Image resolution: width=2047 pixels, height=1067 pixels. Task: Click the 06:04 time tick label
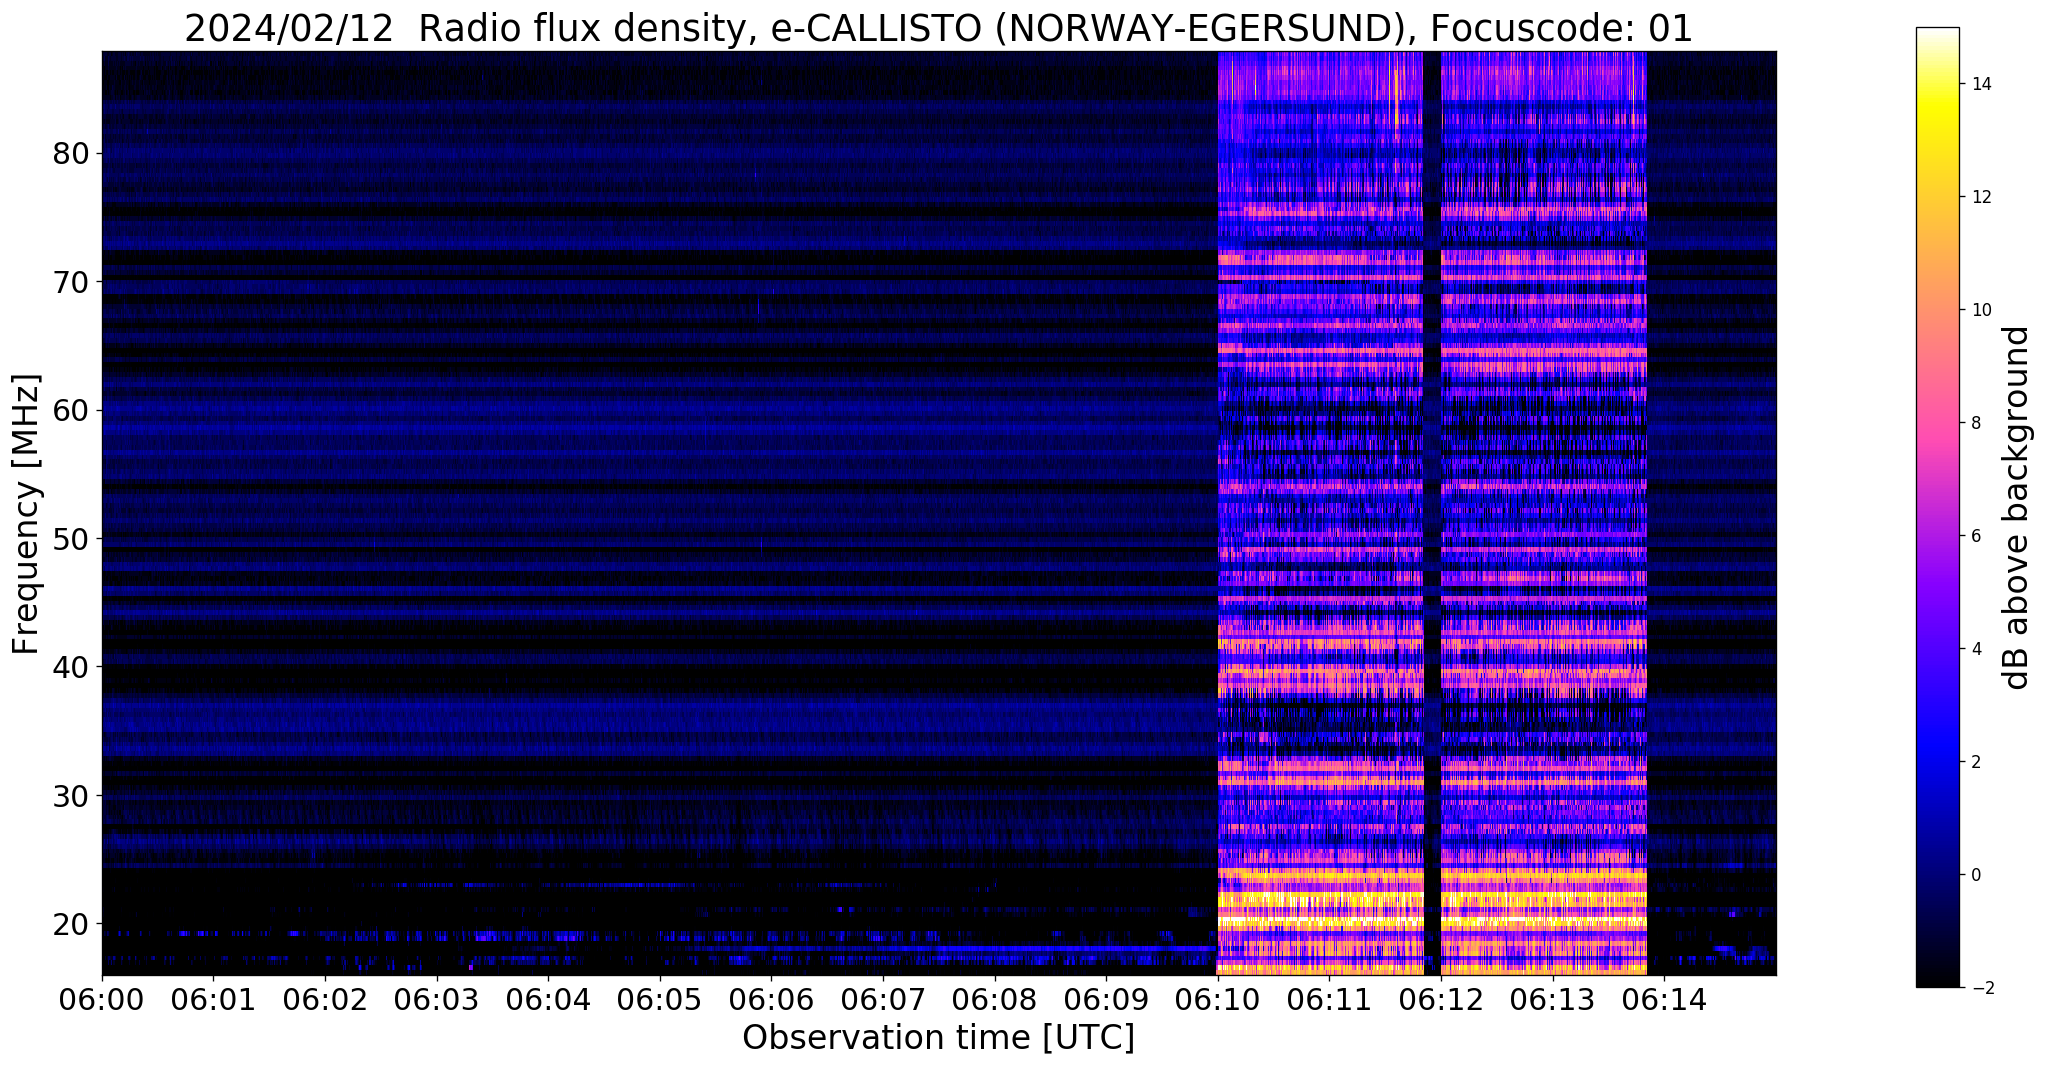548,998
